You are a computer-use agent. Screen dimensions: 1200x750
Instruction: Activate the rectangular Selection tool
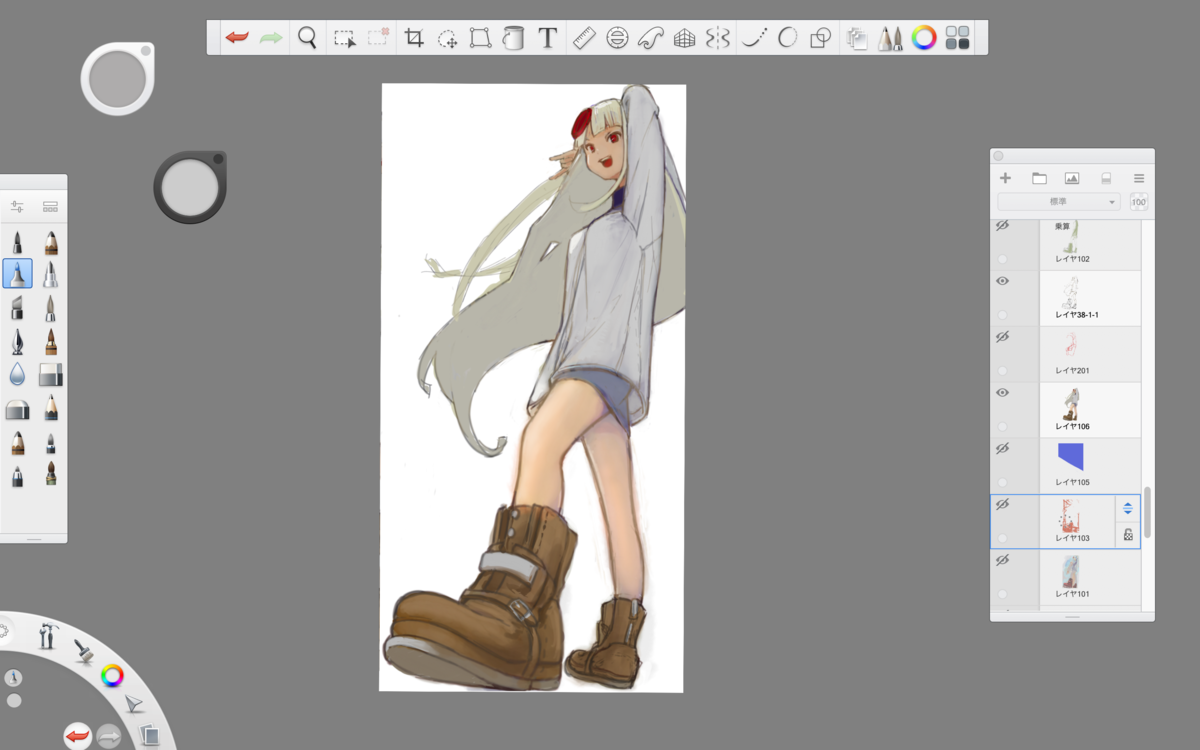click(344, 38)
